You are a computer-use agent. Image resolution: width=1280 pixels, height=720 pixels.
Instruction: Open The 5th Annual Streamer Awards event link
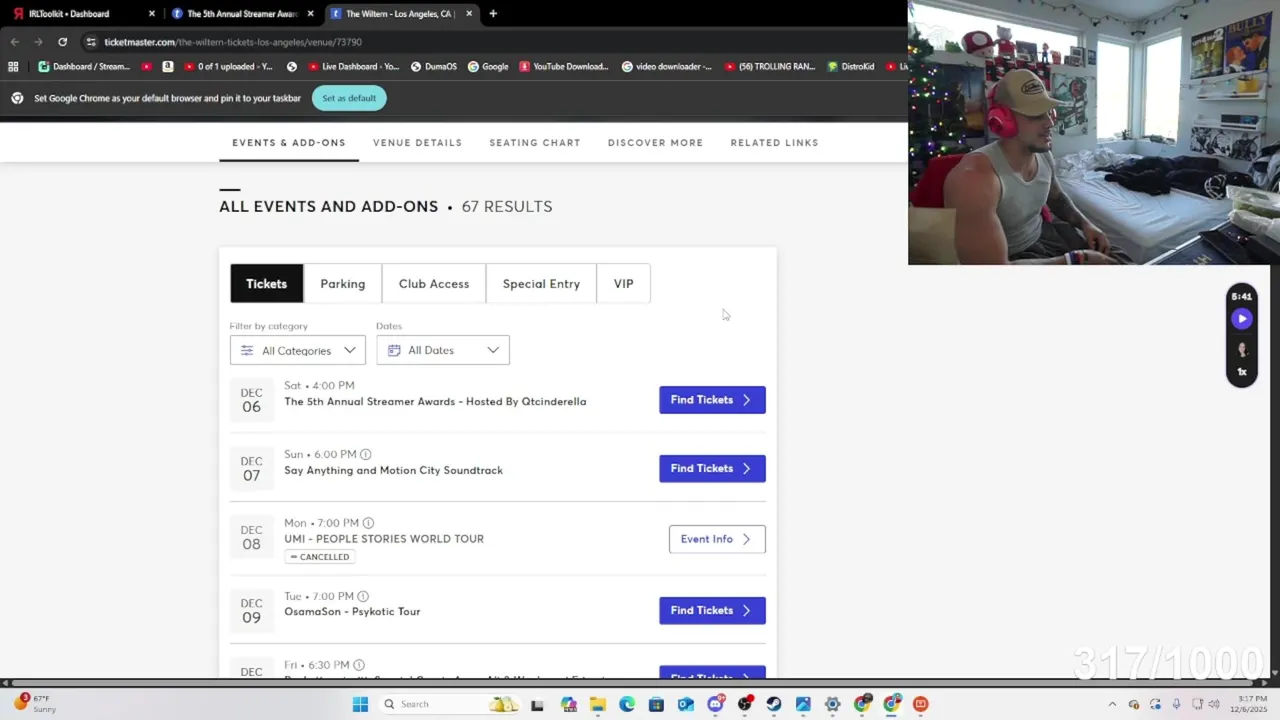coord(435,402)
